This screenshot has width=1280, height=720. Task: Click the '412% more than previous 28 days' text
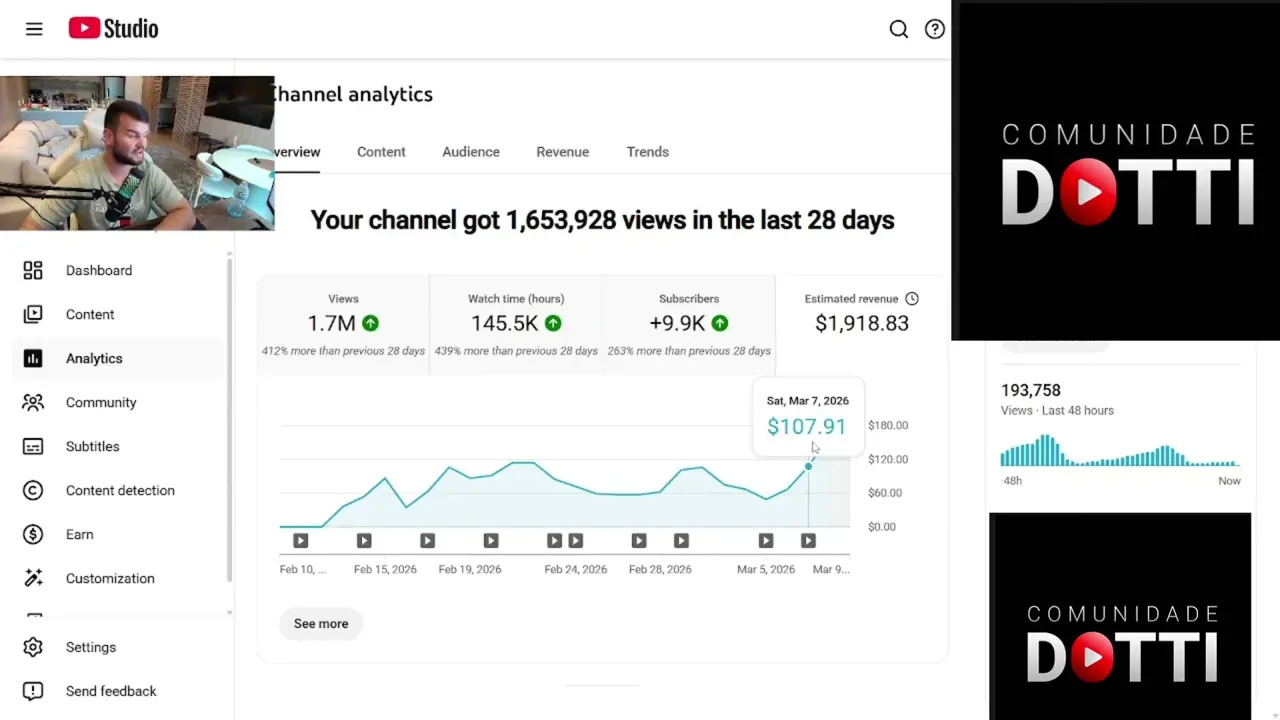point(343,351)
